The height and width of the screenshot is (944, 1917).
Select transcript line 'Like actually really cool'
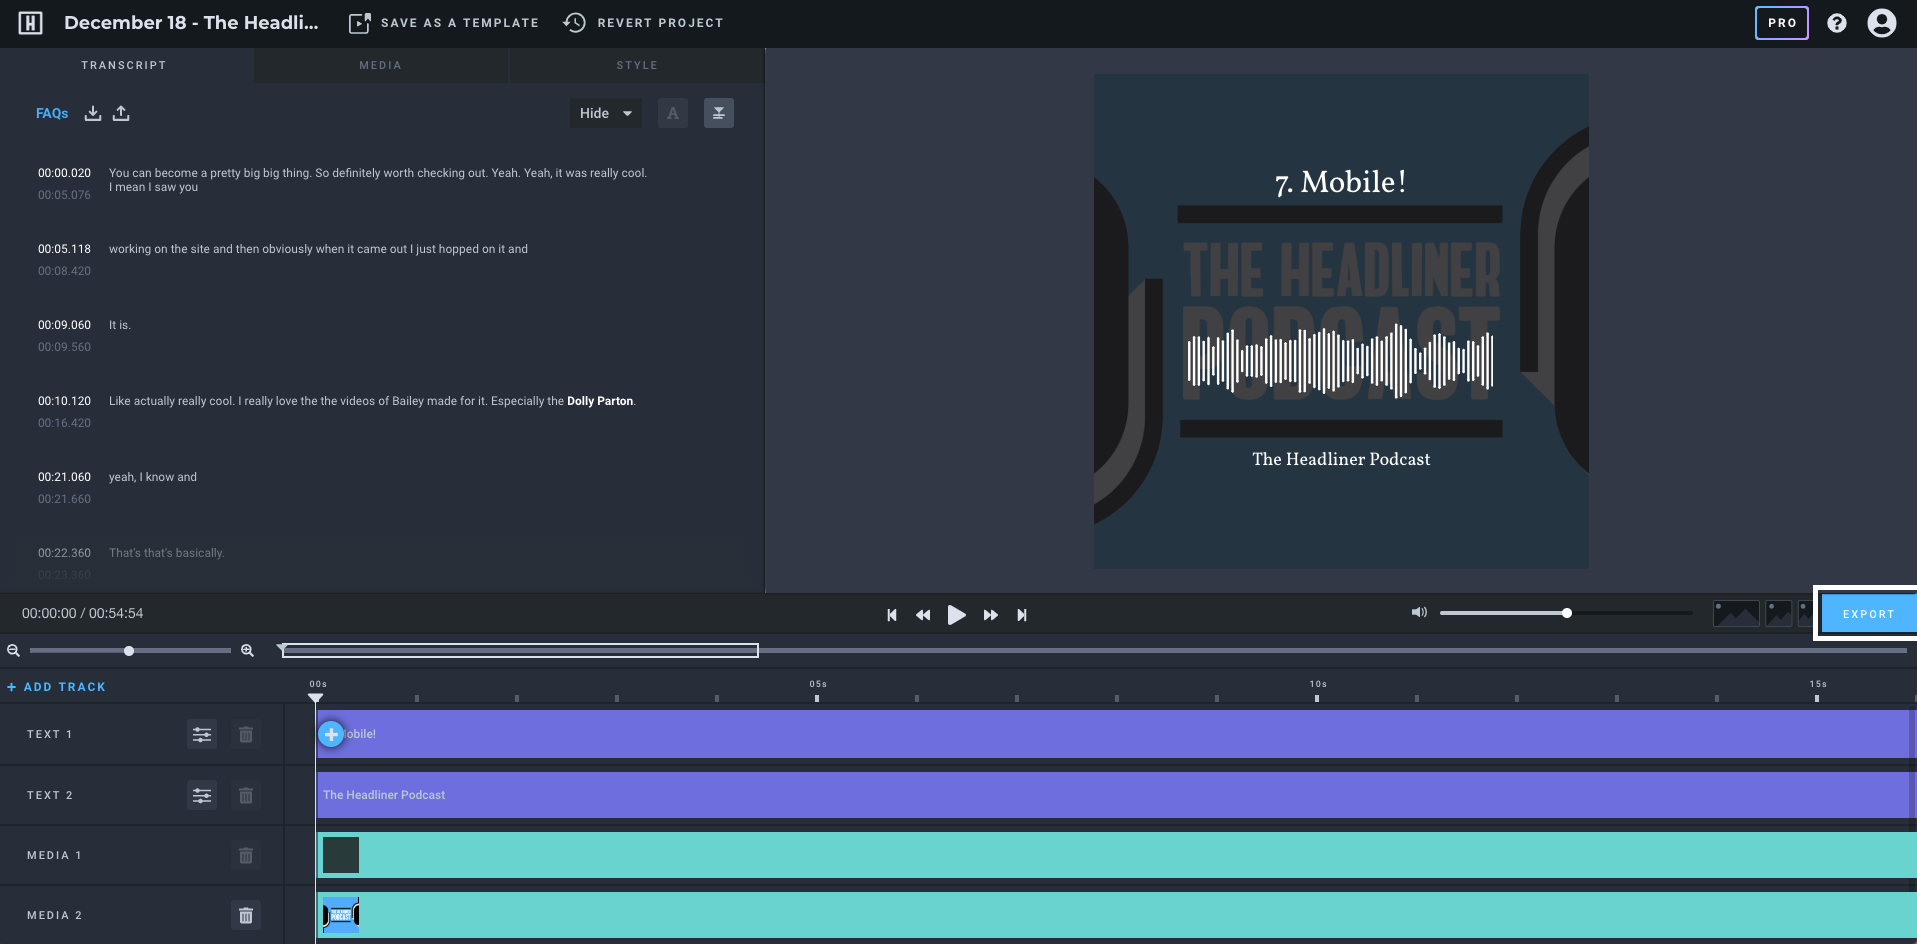pos(372,401)
